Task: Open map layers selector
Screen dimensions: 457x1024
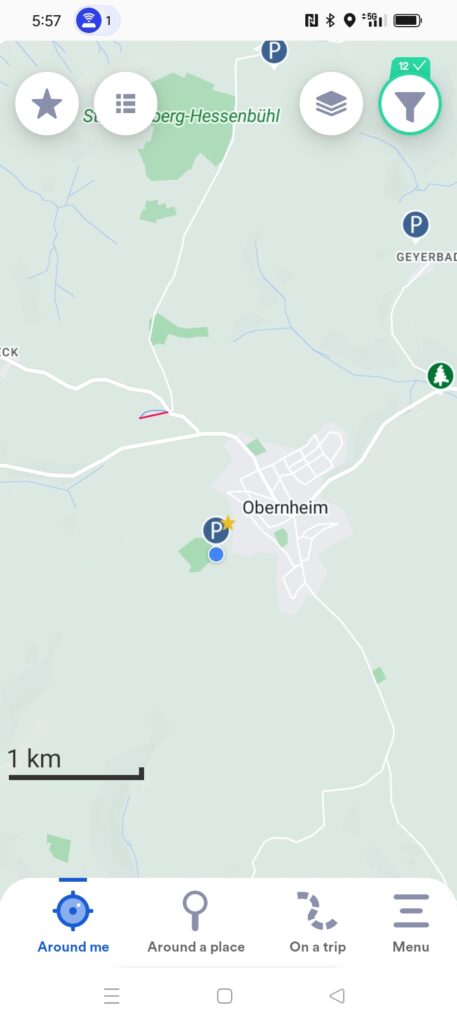Action: point(331,104)
